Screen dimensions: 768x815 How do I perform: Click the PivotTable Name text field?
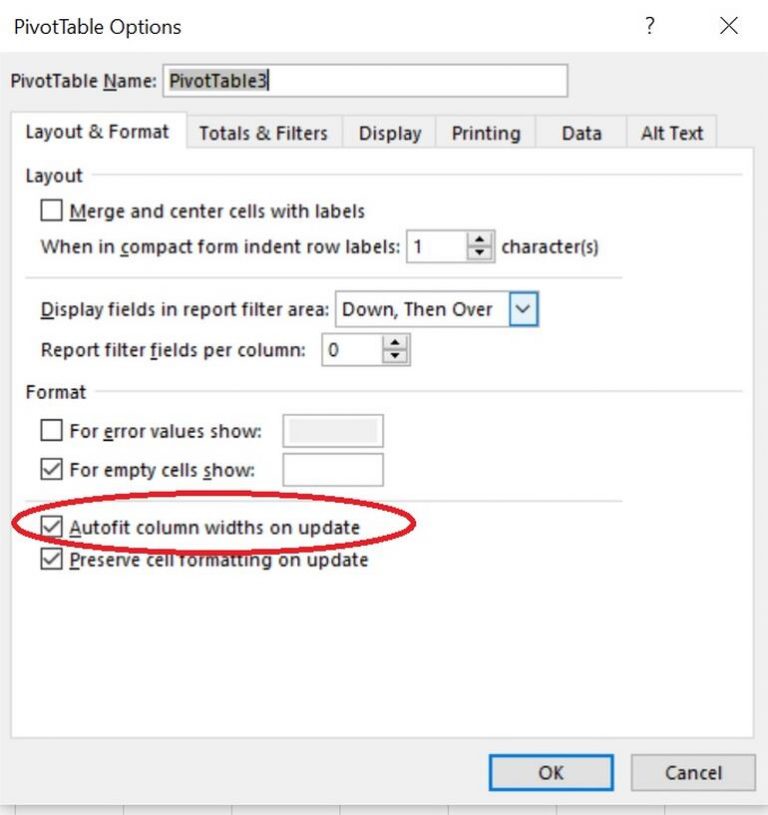[x=365, y=81]
